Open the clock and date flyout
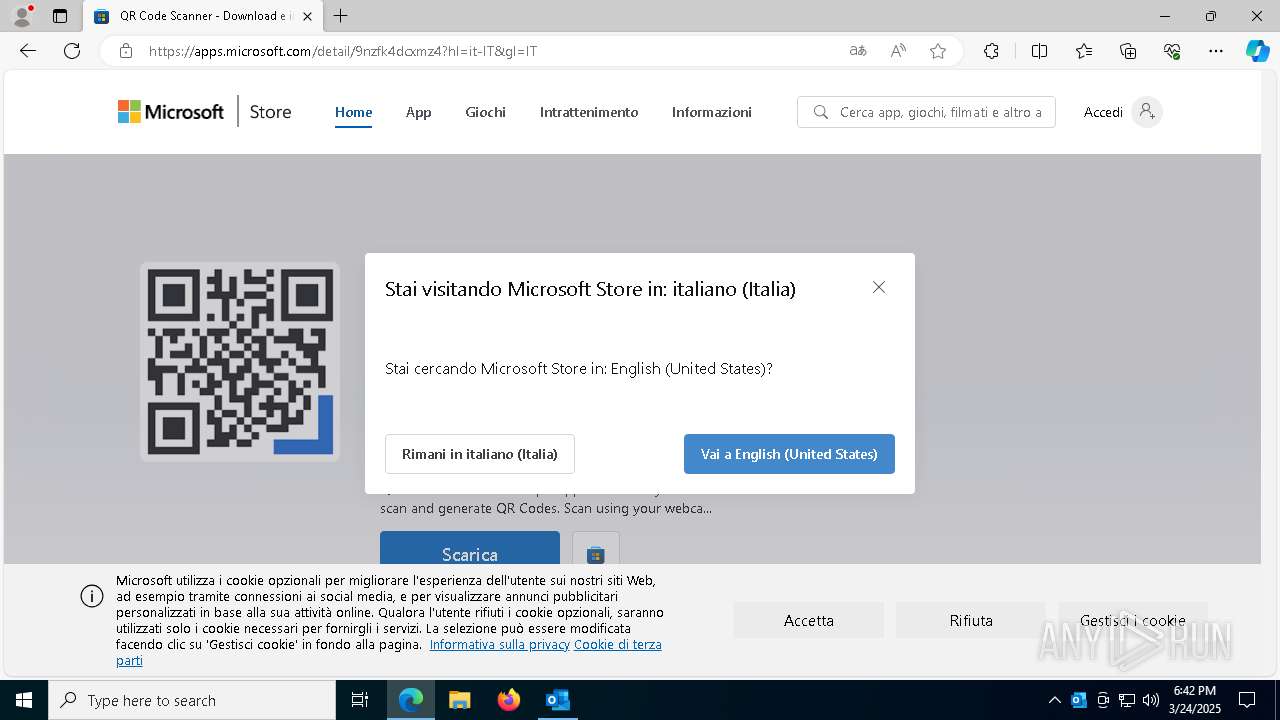 [1195, 700]
